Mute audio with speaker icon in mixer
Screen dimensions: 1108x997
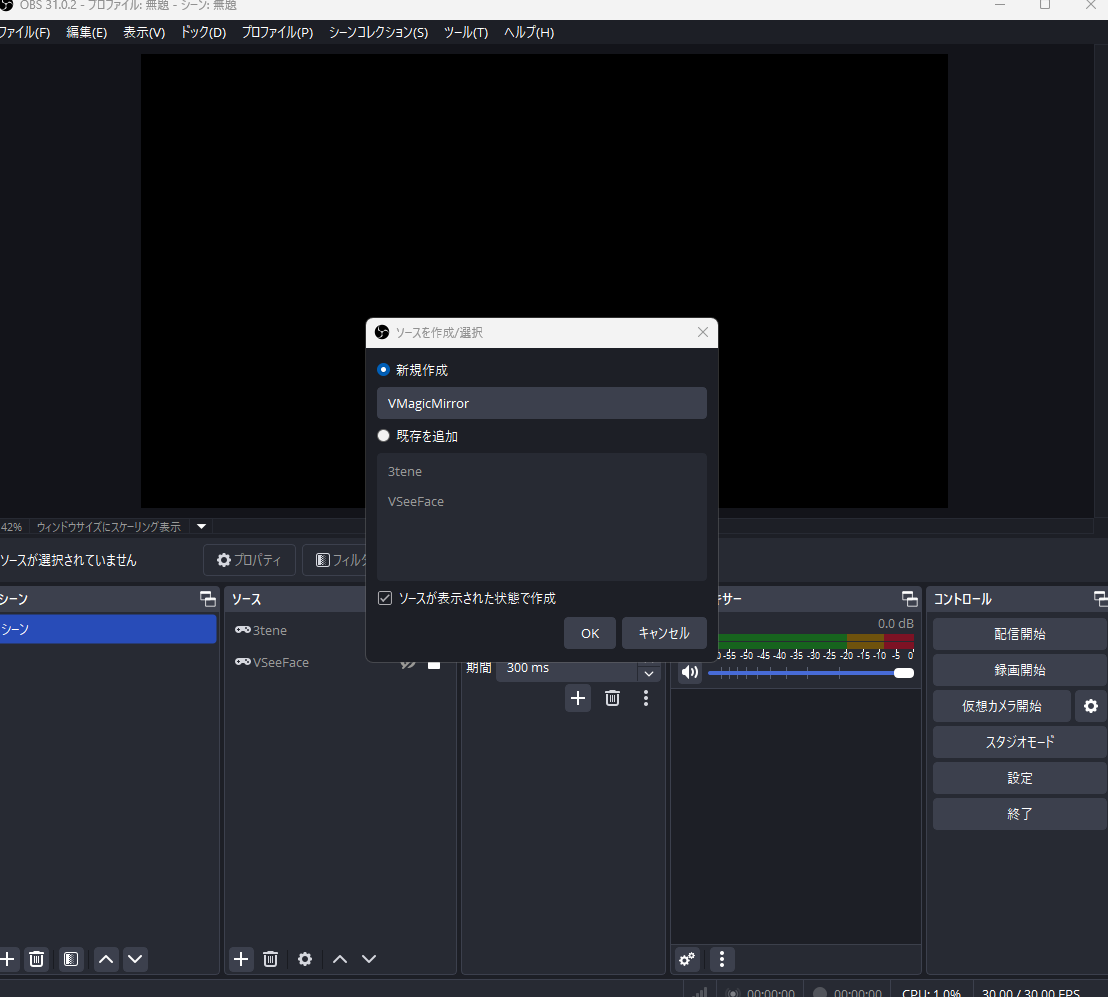point(690,672)
